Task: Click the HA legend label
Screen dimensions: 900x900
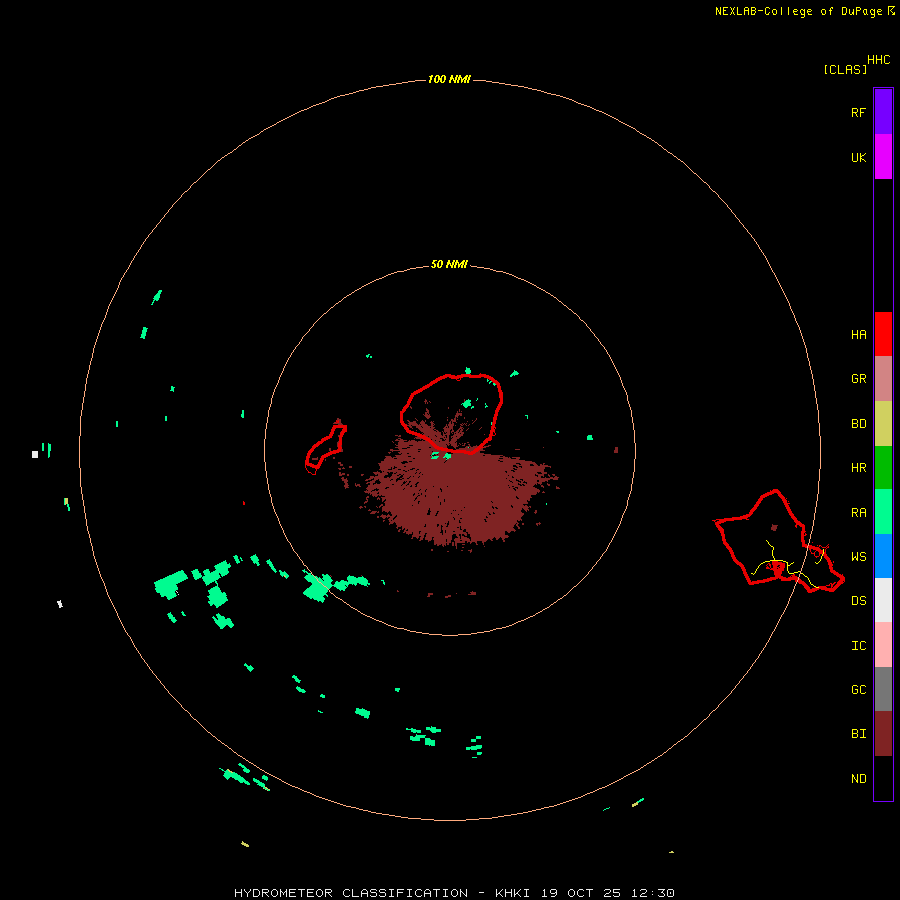Action: coord(858,335)
